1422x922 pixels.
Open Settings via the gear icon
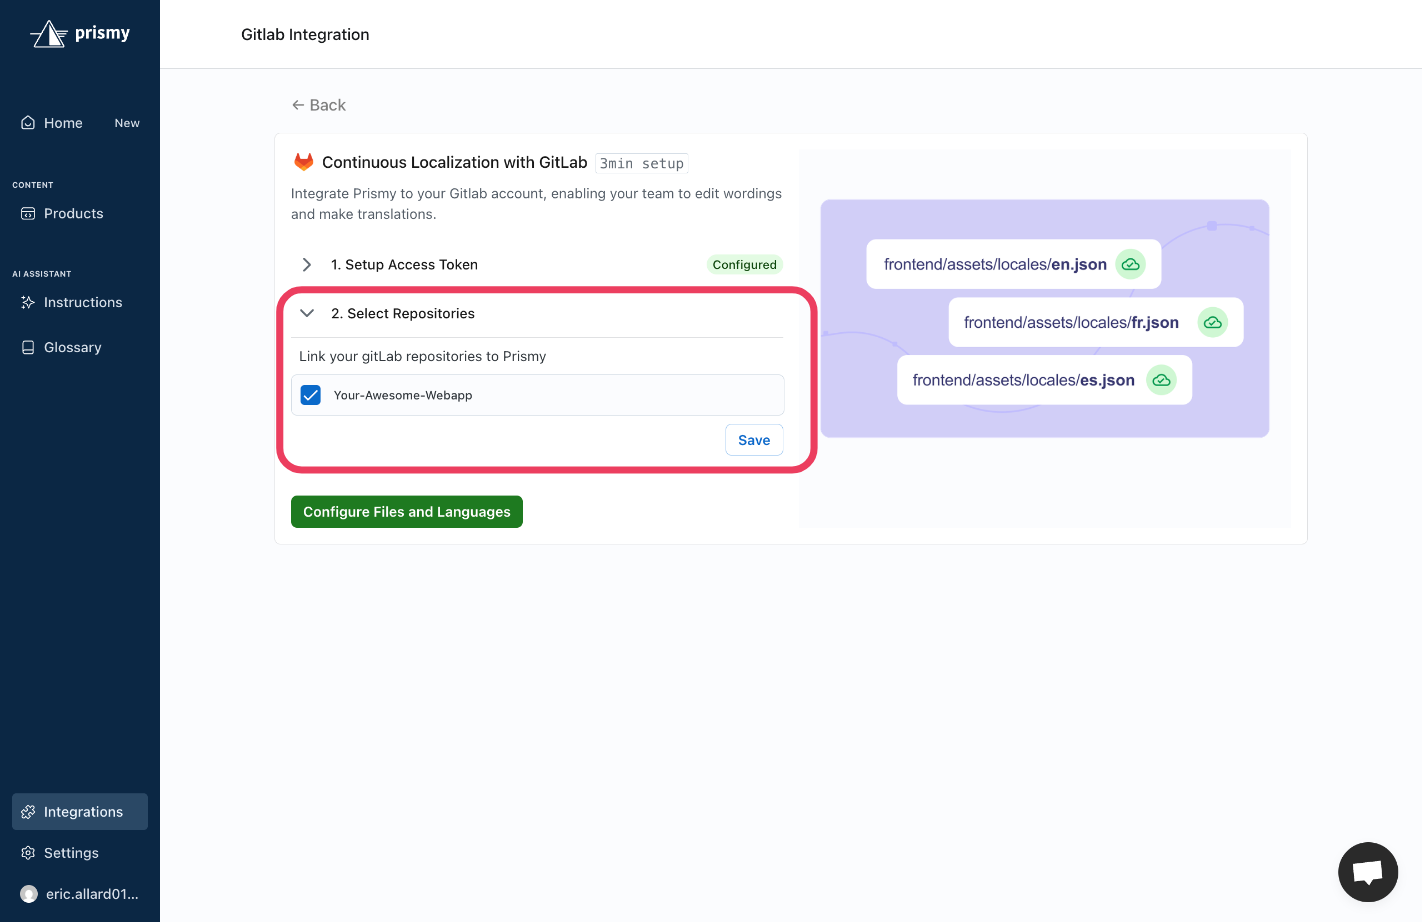click(x=27, y=852)
